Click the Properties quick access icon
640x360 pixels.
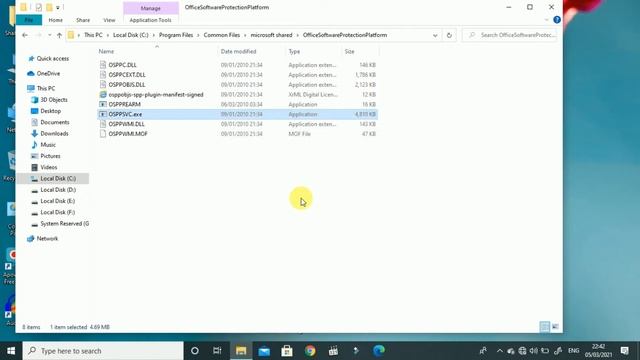pos(39,7)
